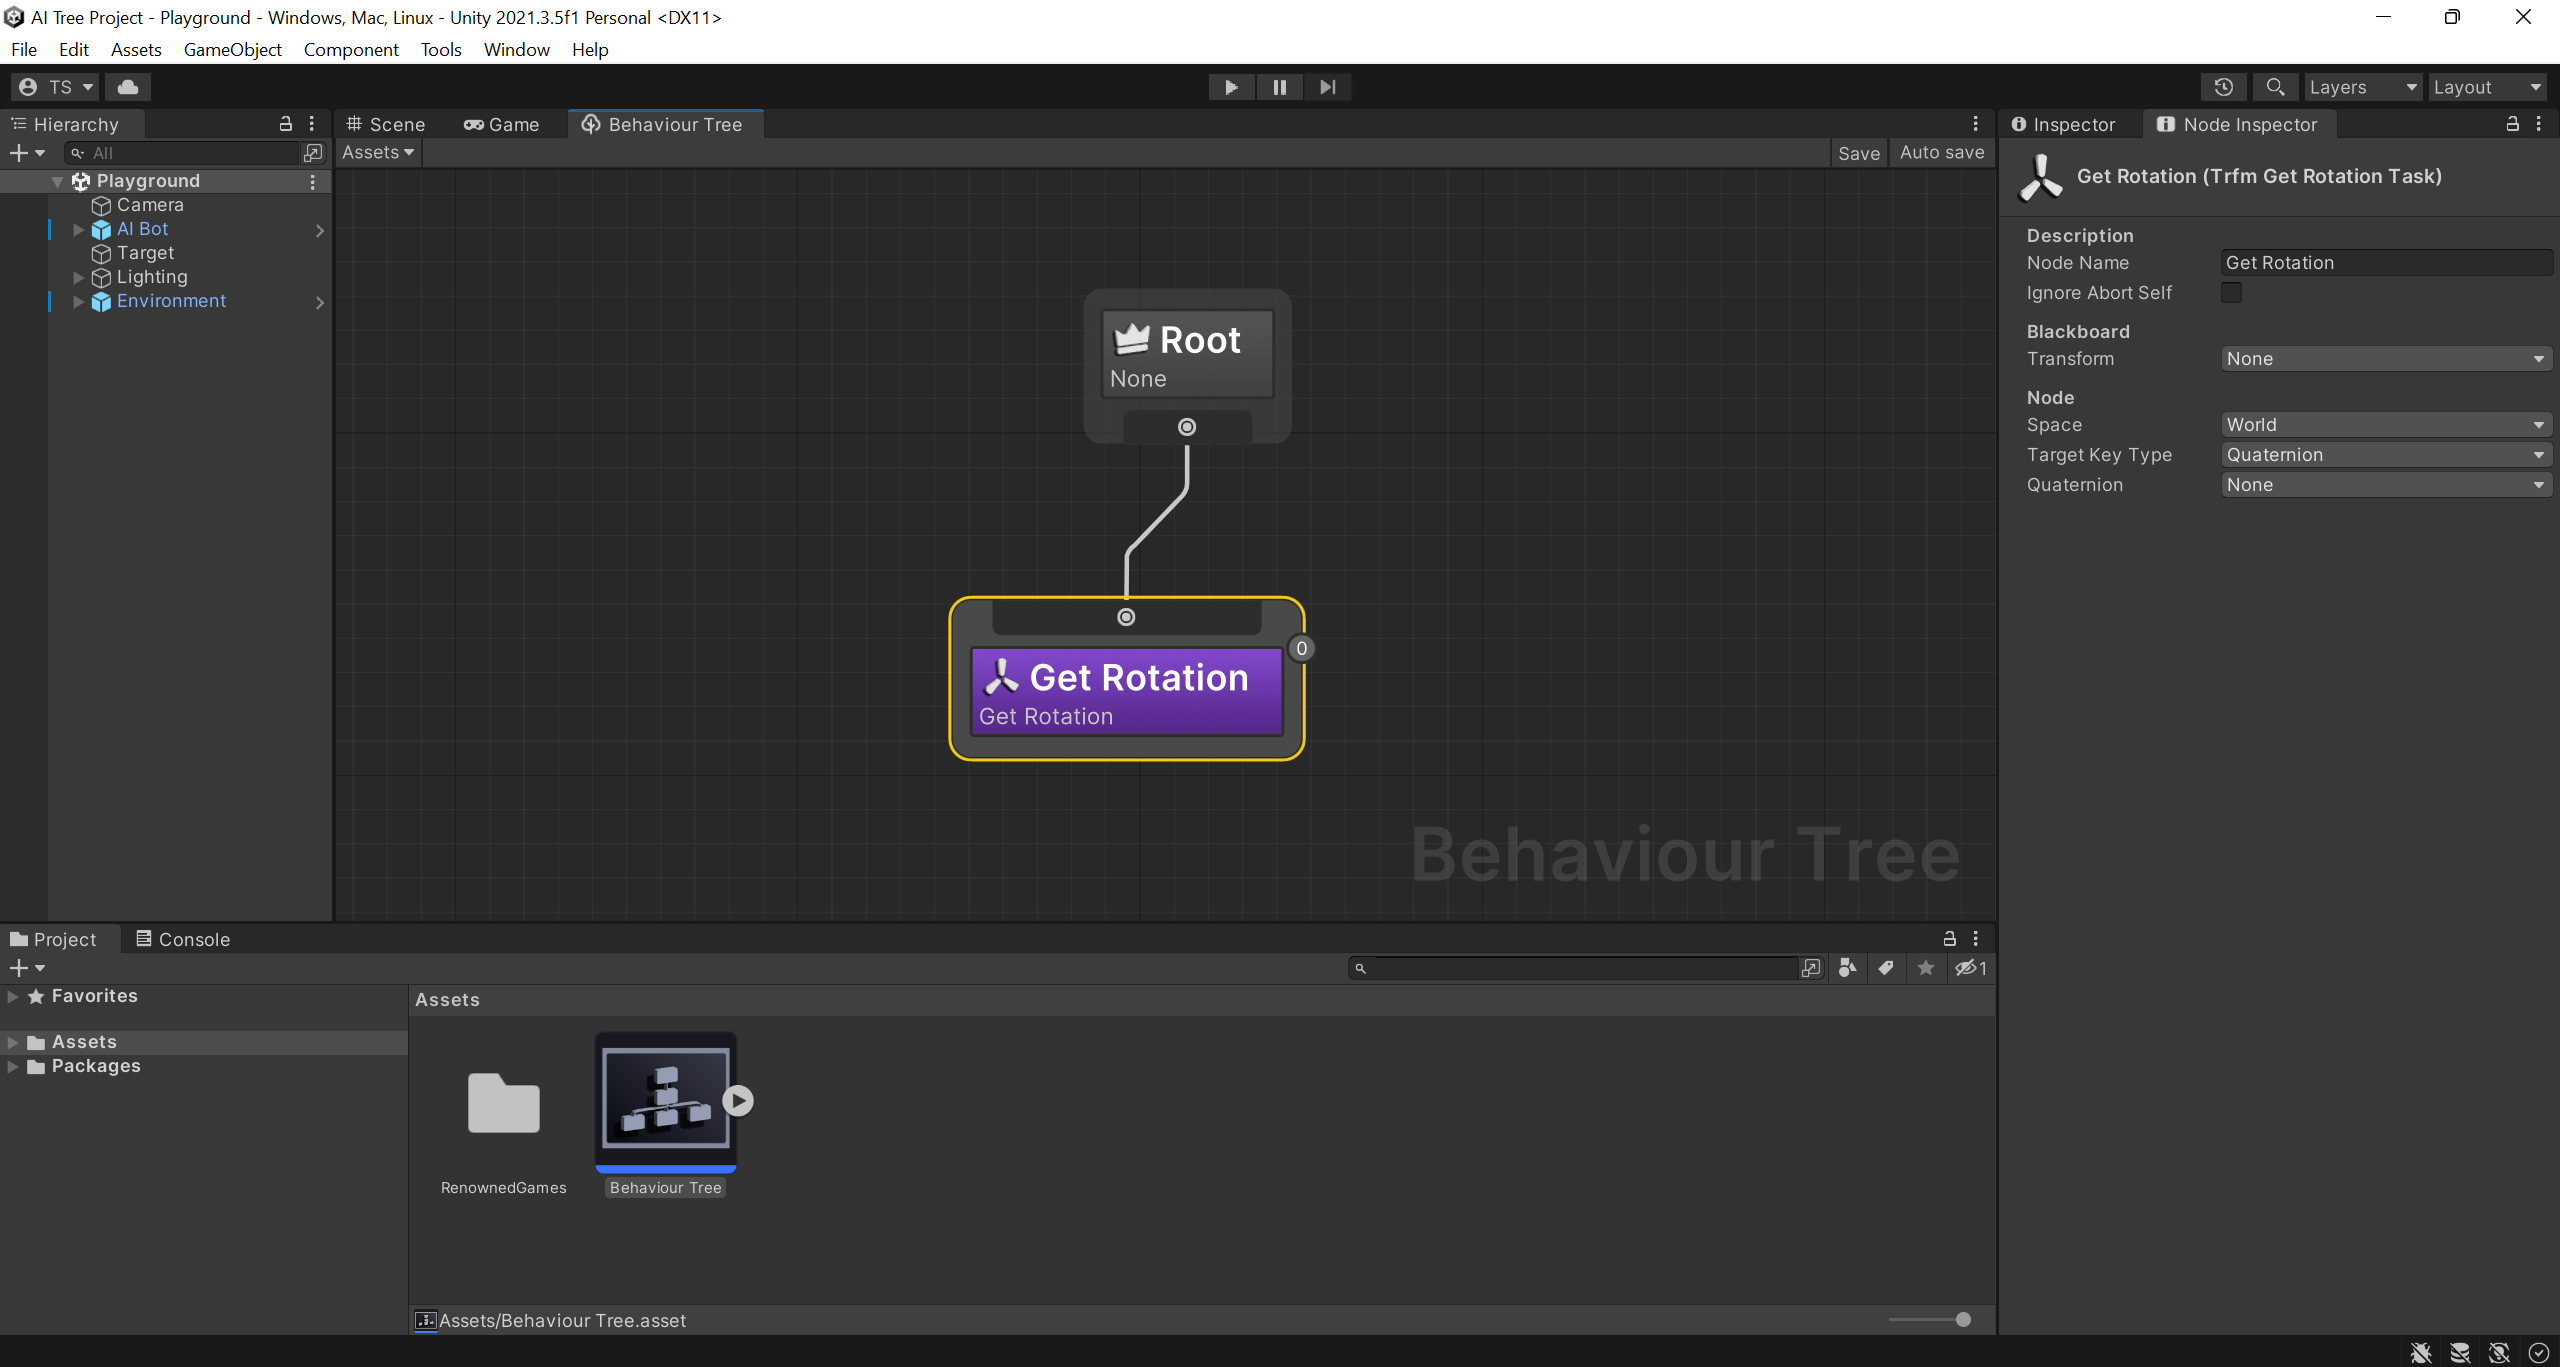Click the favorites star icon in Project toolbar

click(x=1926, y=968)
